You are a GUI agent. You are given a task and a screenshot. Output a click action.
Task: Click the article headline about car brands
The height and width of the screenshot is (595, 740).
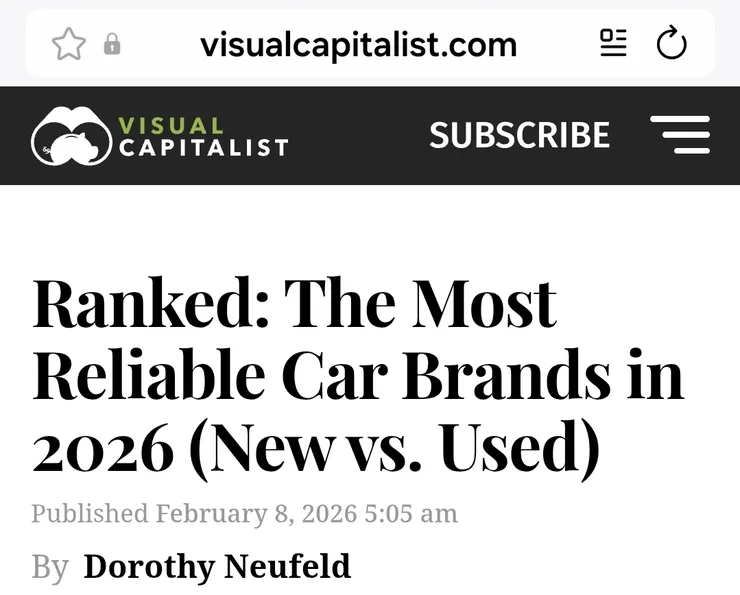(x=359, y=377)
